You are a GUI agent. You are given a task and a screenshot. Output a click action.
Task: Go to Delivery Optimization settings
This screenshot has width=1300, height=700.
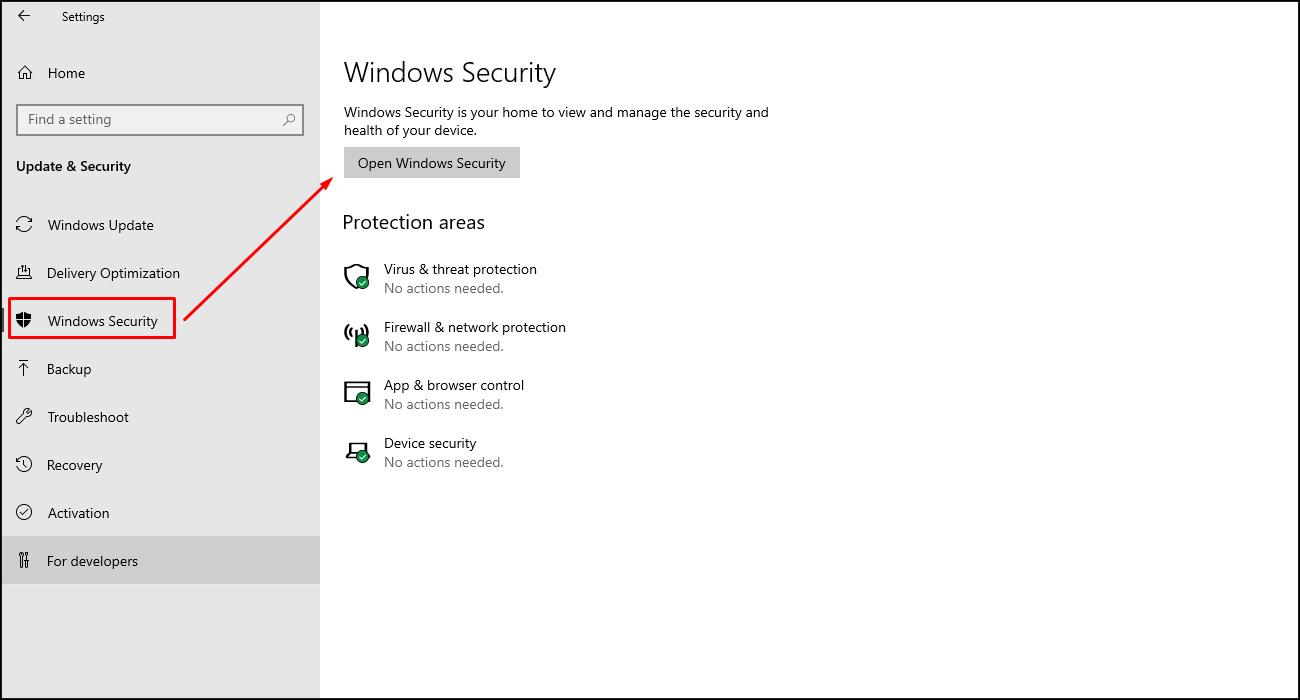point(160,273)
